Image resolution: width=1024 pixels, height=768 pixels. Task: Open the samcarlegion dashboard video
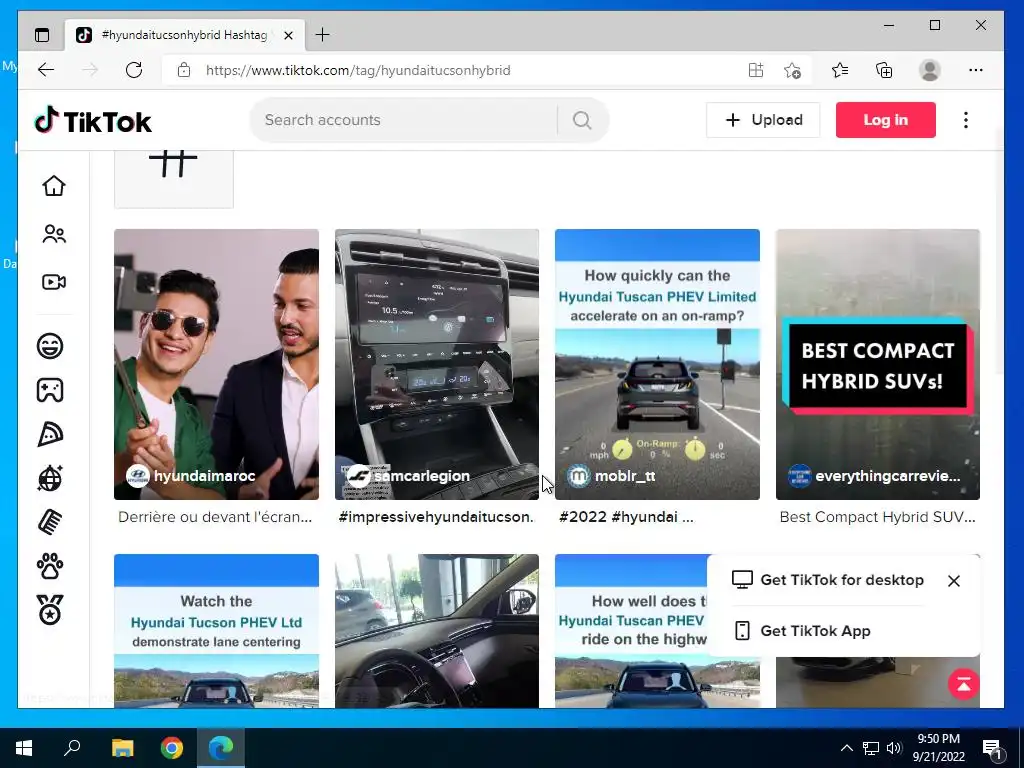(x=437, y=364)
